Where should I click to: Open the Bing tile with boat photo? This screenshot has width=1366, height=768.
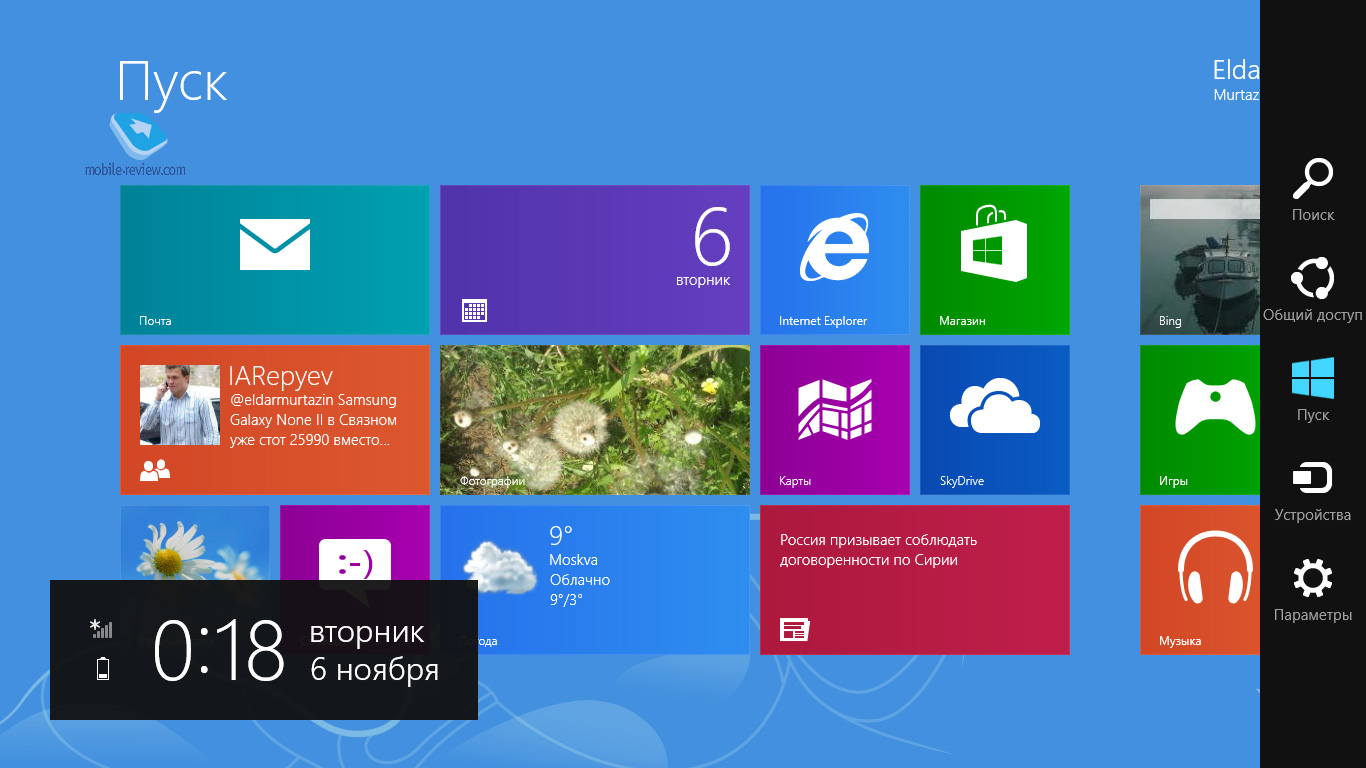(1200, 260)
